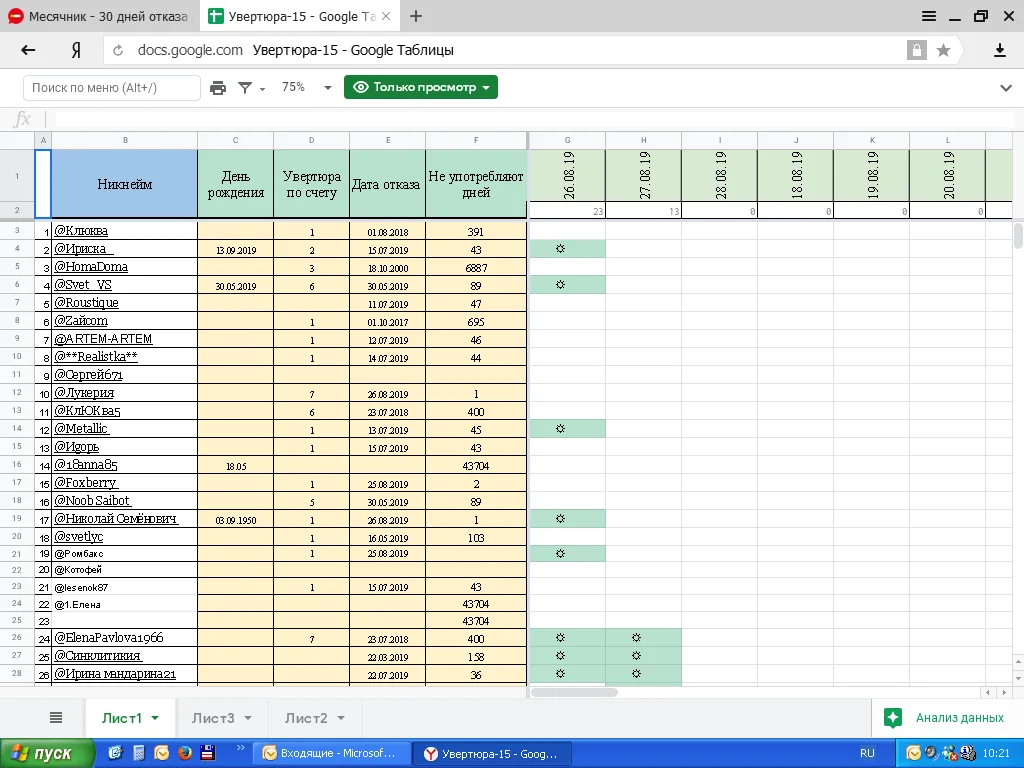Click the print icon in the toolbar
1024x768 pixels.
pyautogui.click(x=218, y=88)
